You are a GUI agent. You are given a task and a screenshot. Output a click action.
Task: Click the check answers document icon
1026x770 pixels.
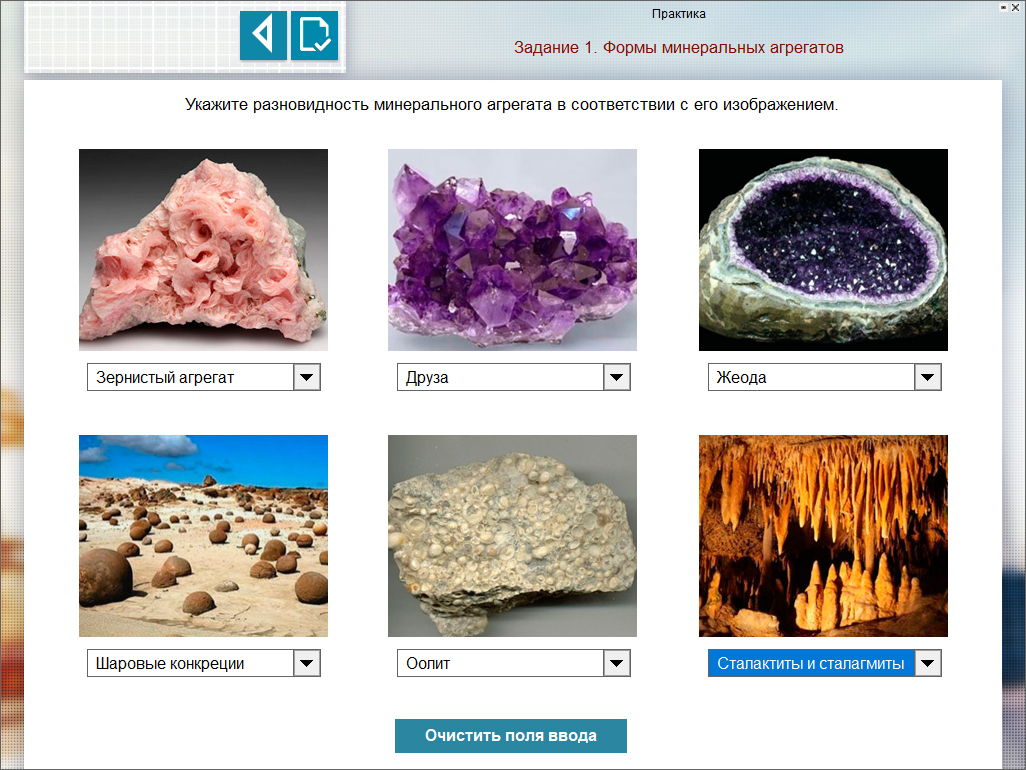(x=314, y=36)
